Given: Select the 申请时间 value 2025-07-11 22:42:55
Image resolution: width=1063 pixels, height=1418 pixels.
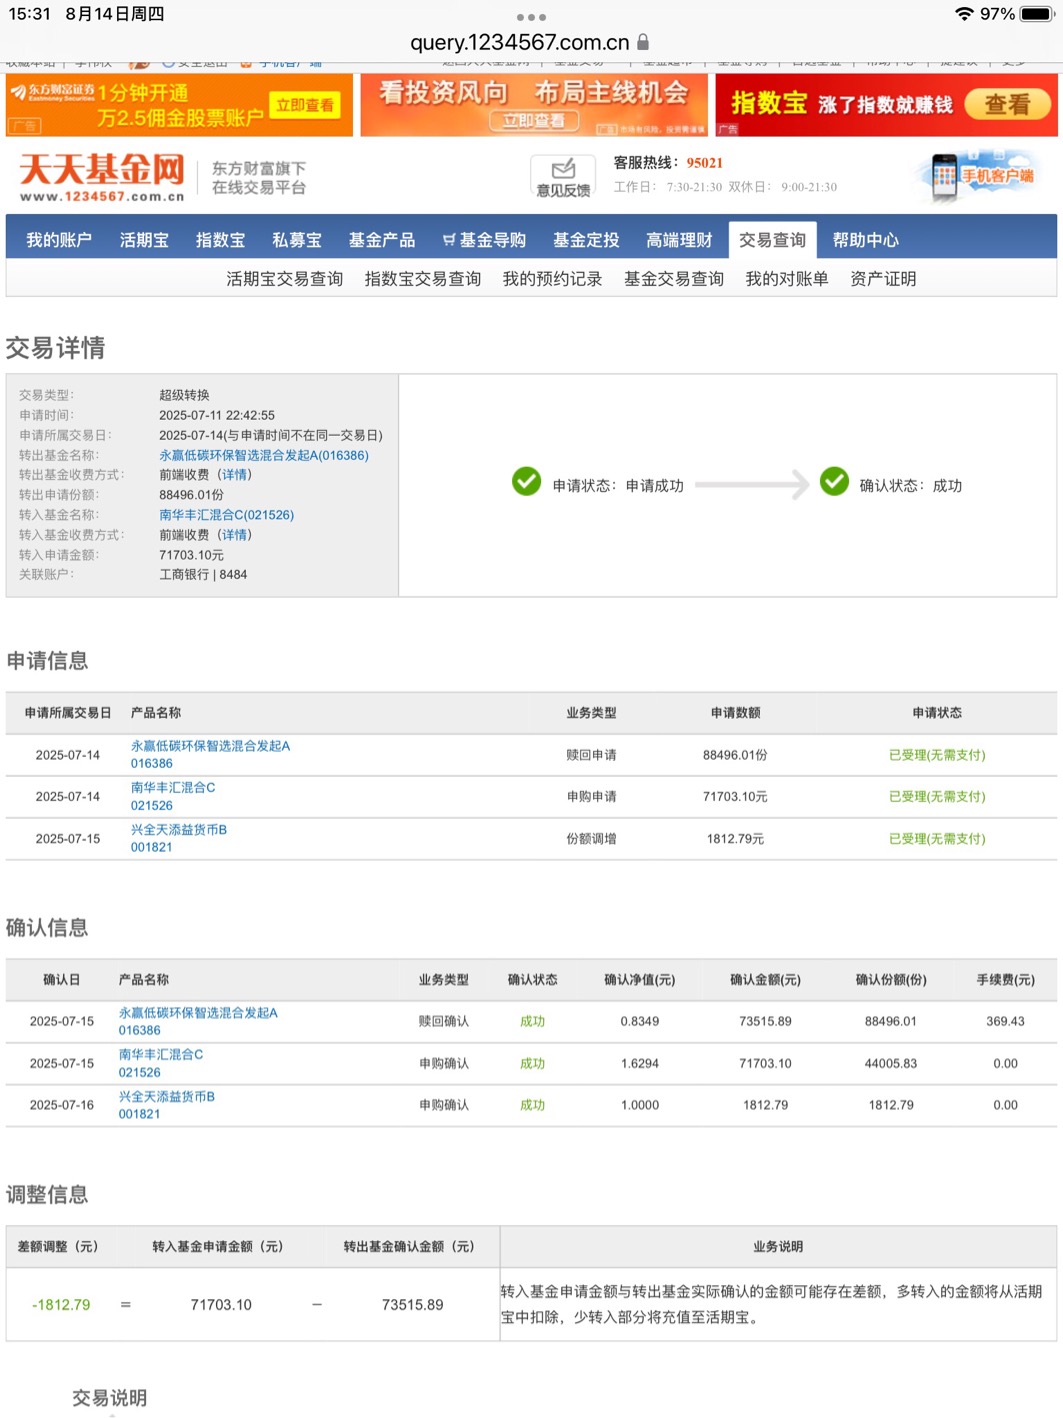Looking at the screenshot, I should coord(217,415).
